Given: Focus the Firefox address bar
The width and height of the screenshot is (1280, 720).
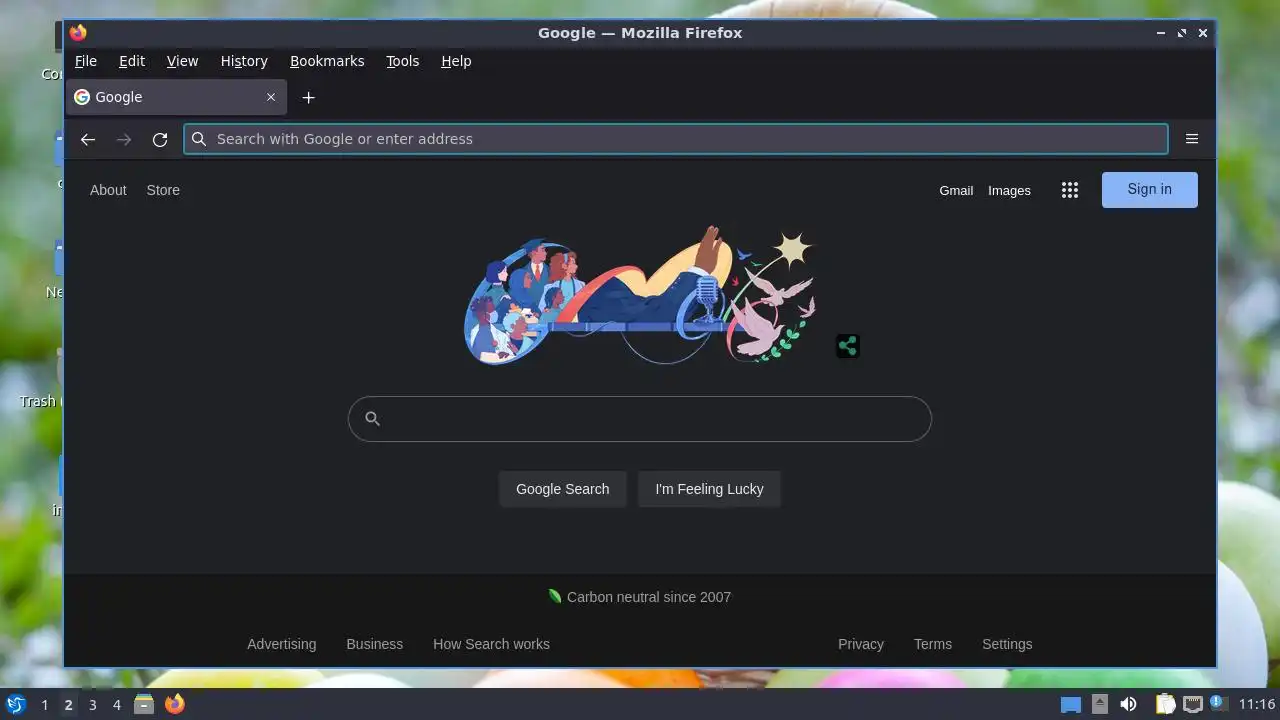Looking at the screenshot, I should 676,139.
